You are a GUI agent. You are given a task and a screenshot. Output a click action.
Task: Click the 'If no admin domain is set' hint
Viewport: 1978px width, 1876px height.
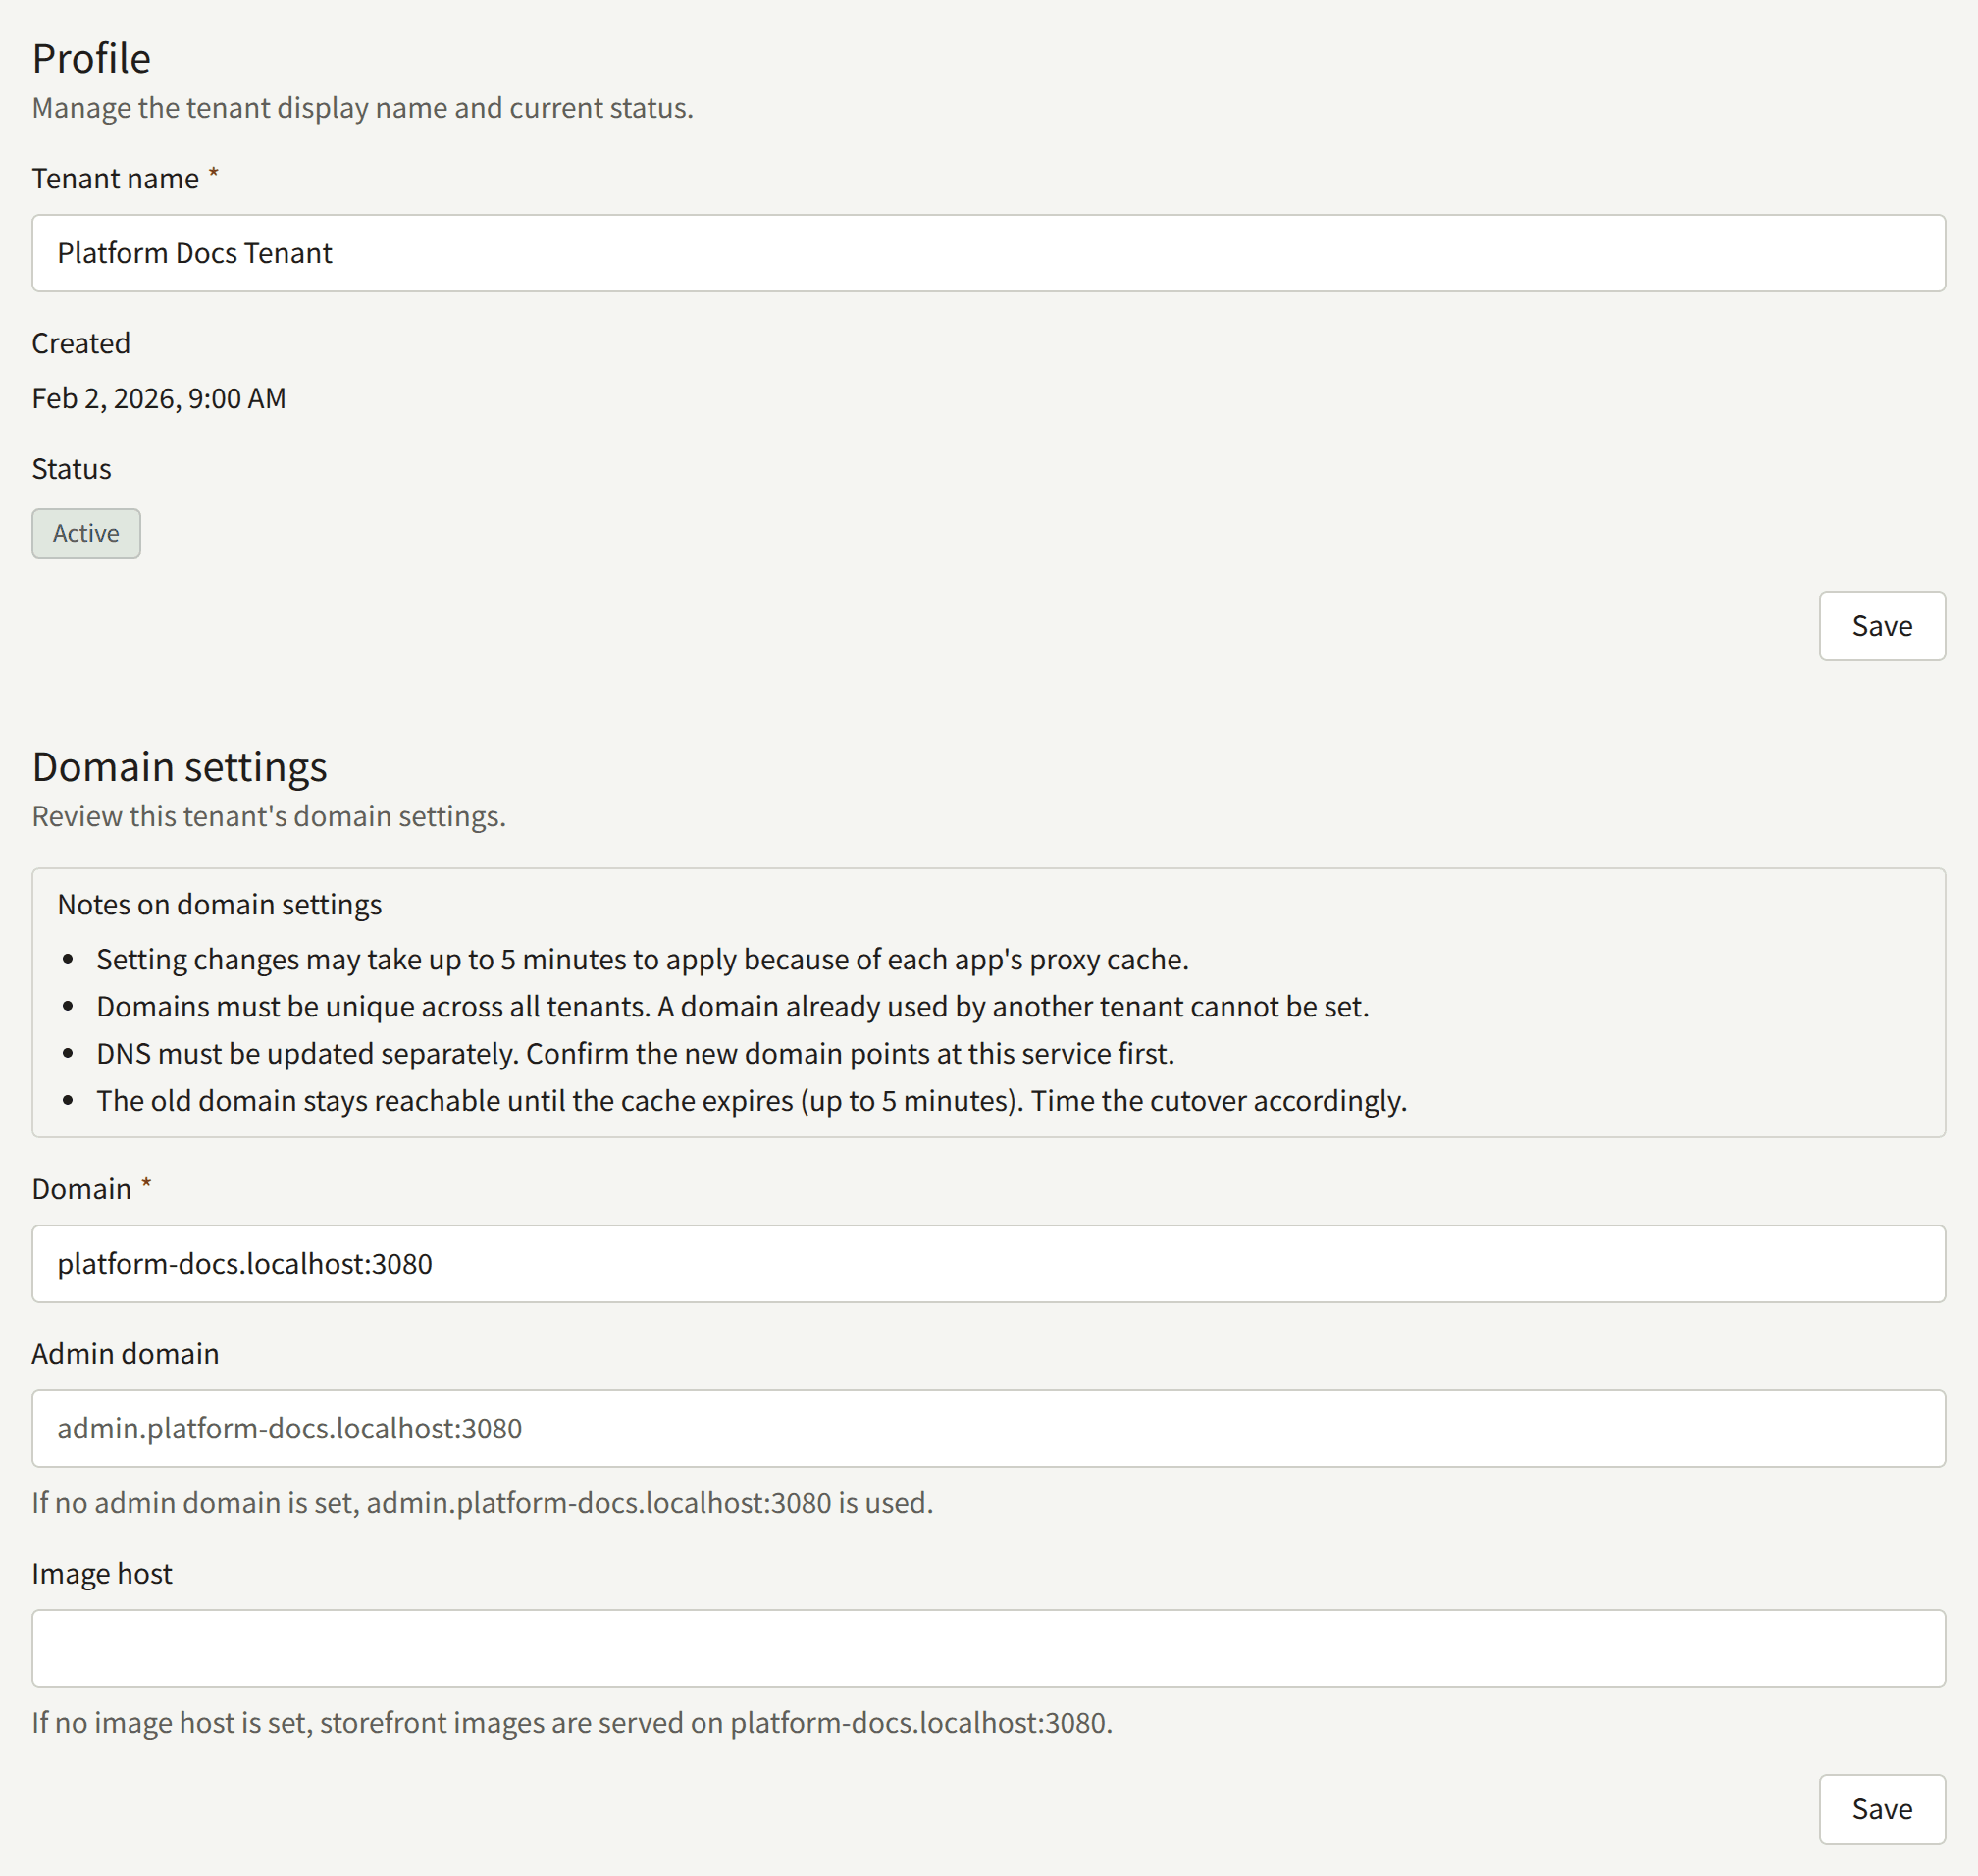coord(482,1503)
